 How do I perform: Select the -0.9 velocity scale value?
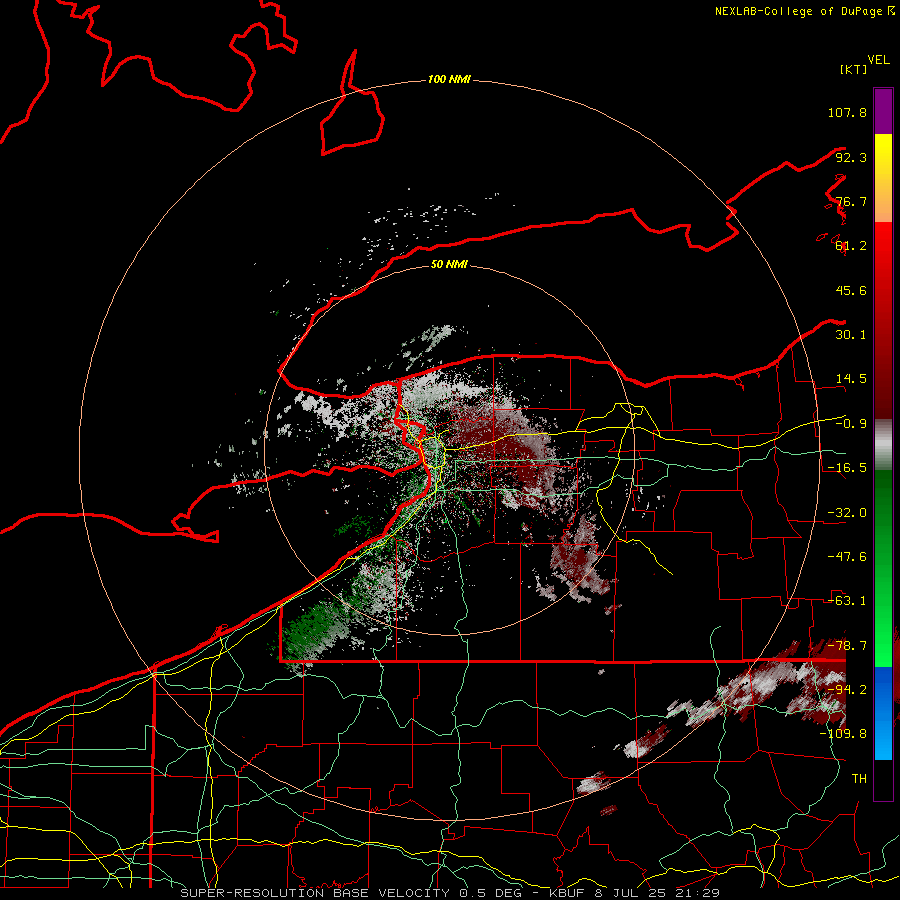[x=851, y=424]
